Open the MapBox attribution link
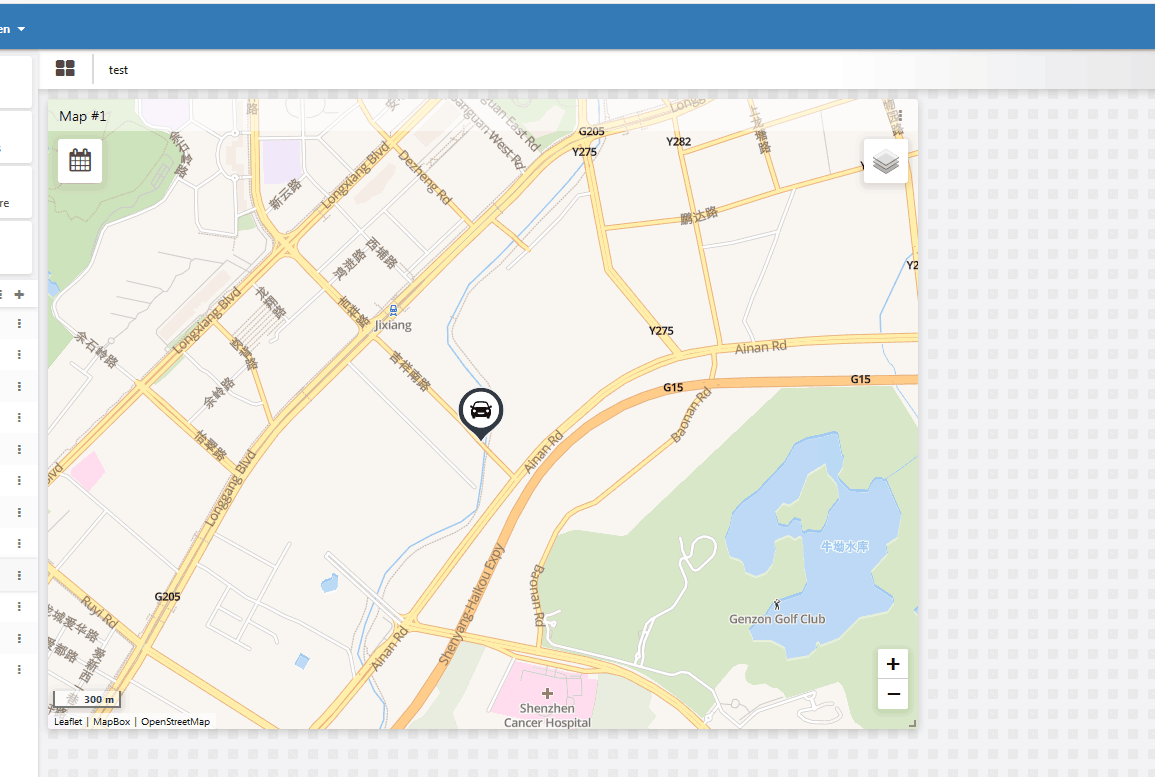The image size is (1155, 777). pyautogui.click(x=111, y=722)
